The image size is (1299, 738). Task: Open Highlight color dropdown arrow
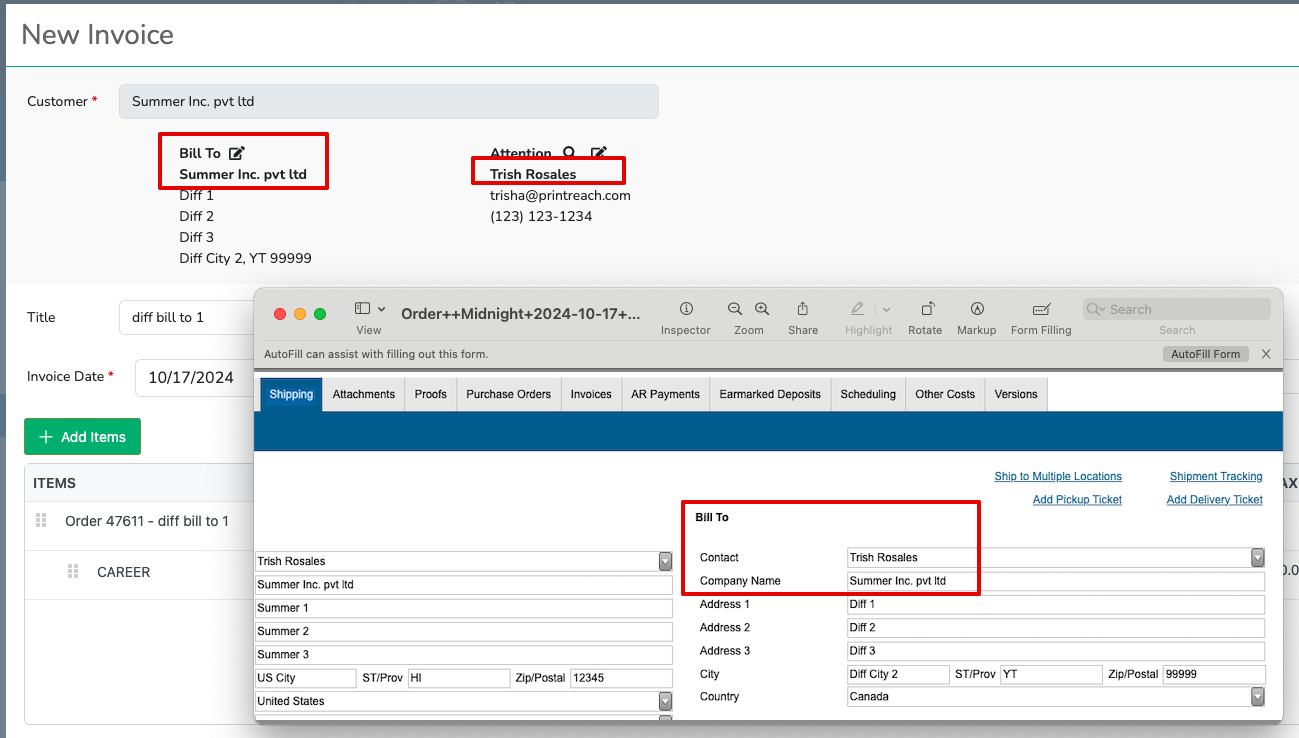(886, 310)
